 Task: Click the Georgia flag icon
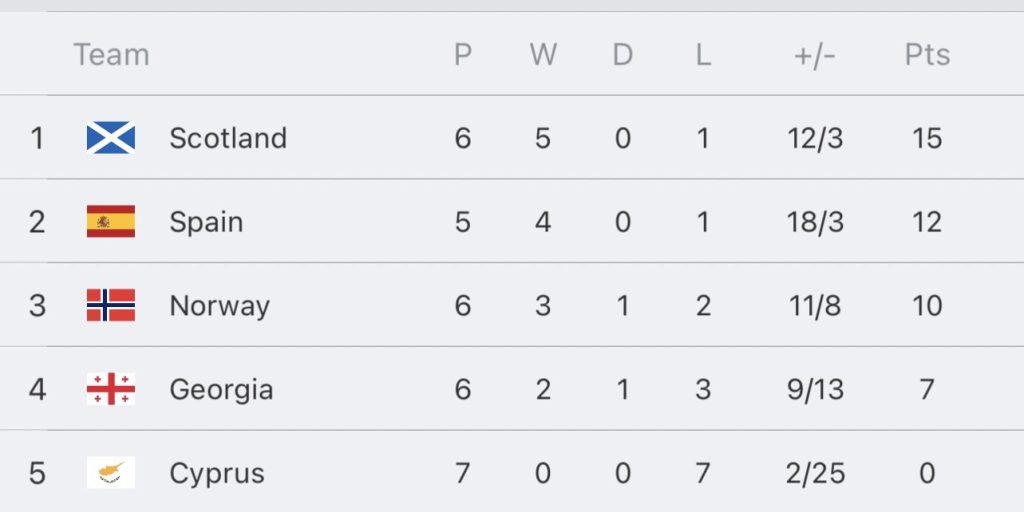pyautogui.click(x=111, y=389)
